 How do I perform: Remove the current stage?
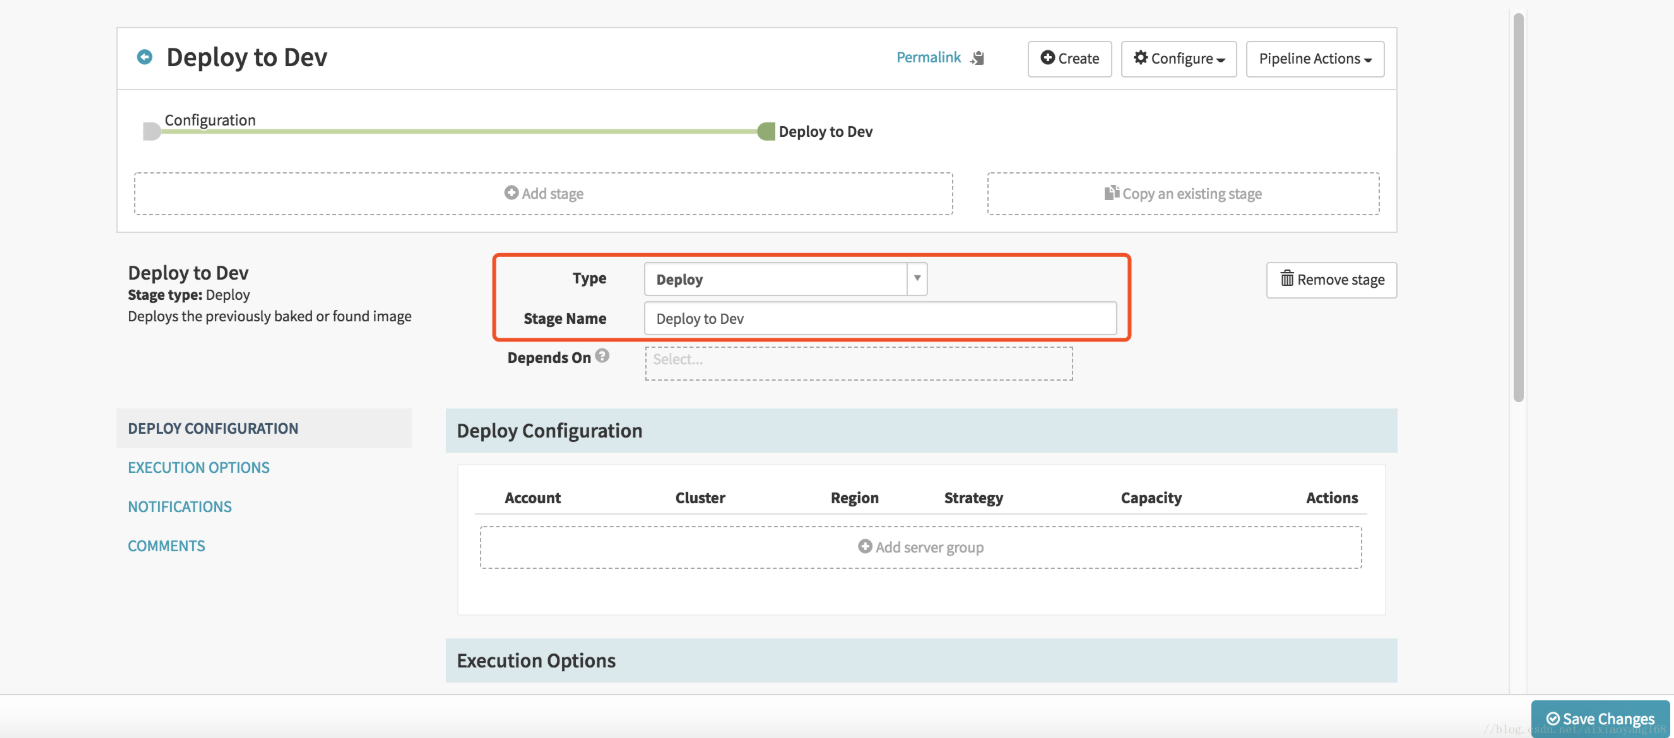[1331, 280]
